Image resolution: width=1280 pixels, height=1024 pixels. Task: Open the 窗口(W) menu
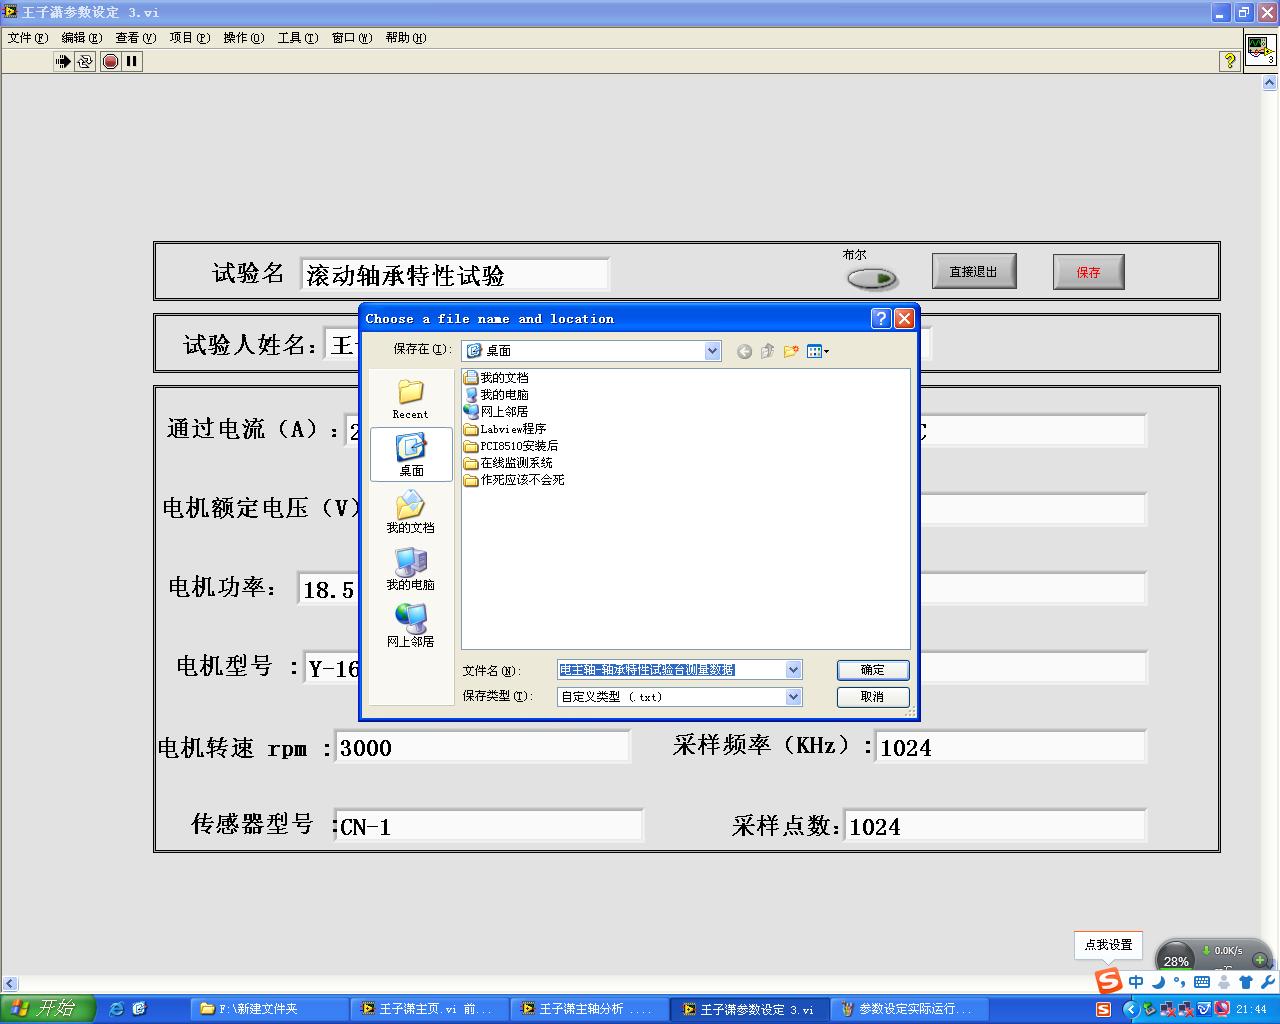tap(351, 38)
